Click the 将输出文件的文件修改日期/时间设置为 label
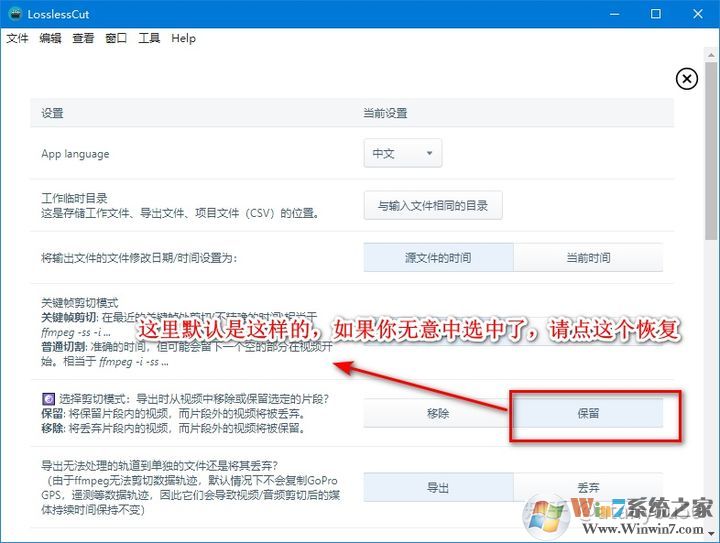This screenshot has width=720, height=543. pyautogui.click(x=139, y=258)
